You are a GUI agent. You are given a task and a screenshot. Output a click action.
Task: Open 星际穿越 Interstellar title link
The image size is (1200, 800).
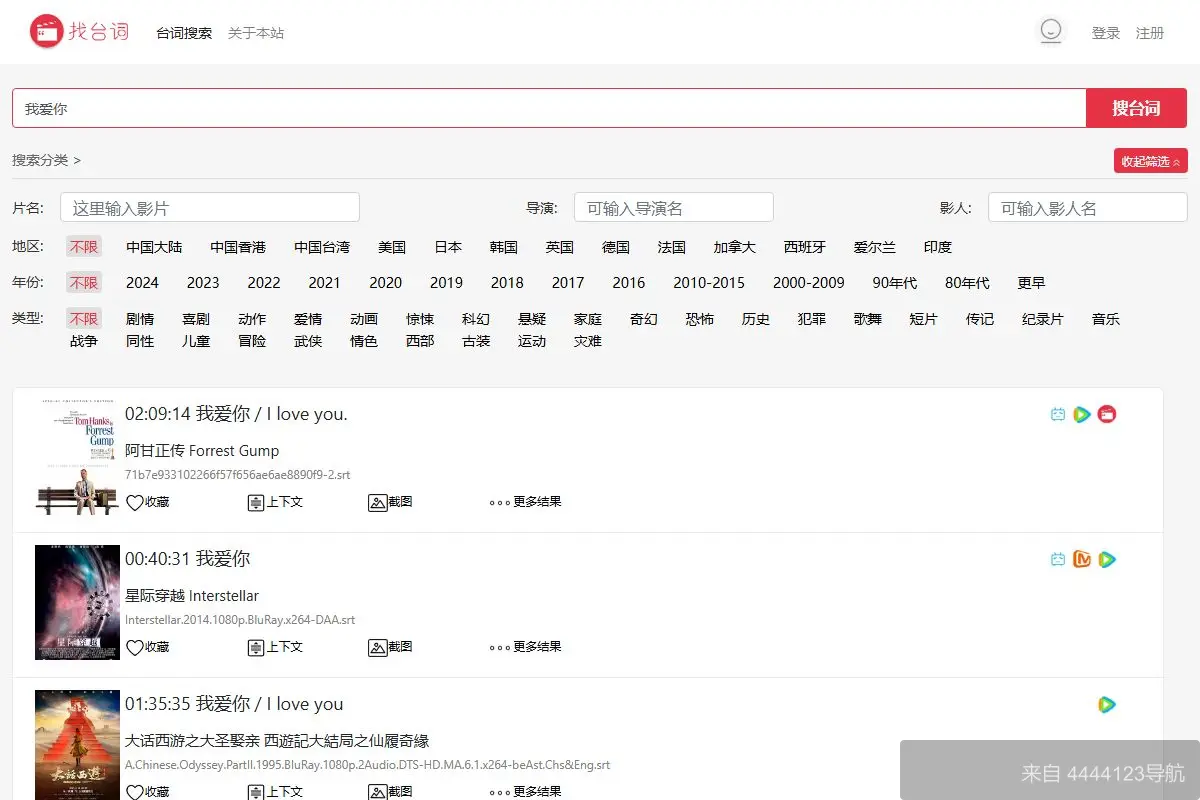192,596
